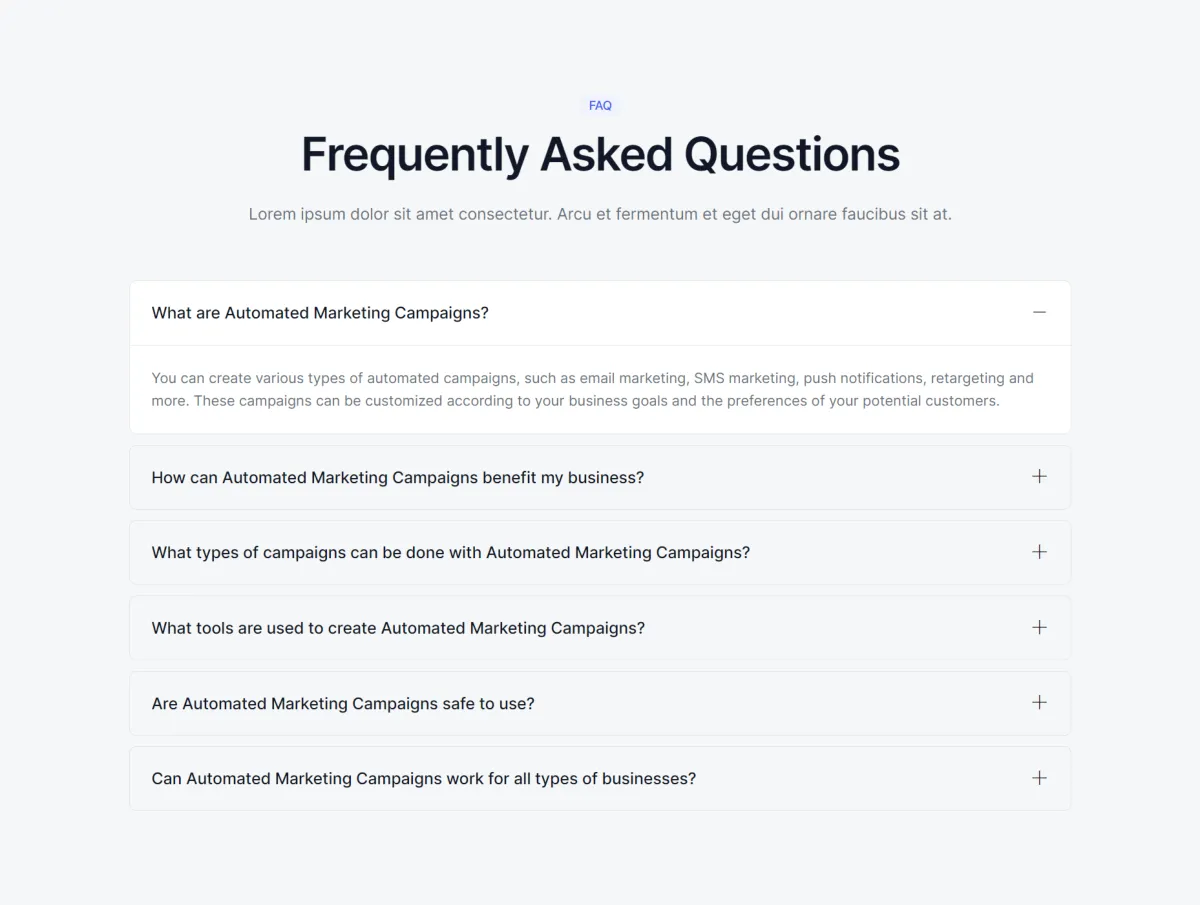Viewport: 1200px width, 905px height.
Task: Click plus icon next to 'What tools are used' question
Action: 1039,627
